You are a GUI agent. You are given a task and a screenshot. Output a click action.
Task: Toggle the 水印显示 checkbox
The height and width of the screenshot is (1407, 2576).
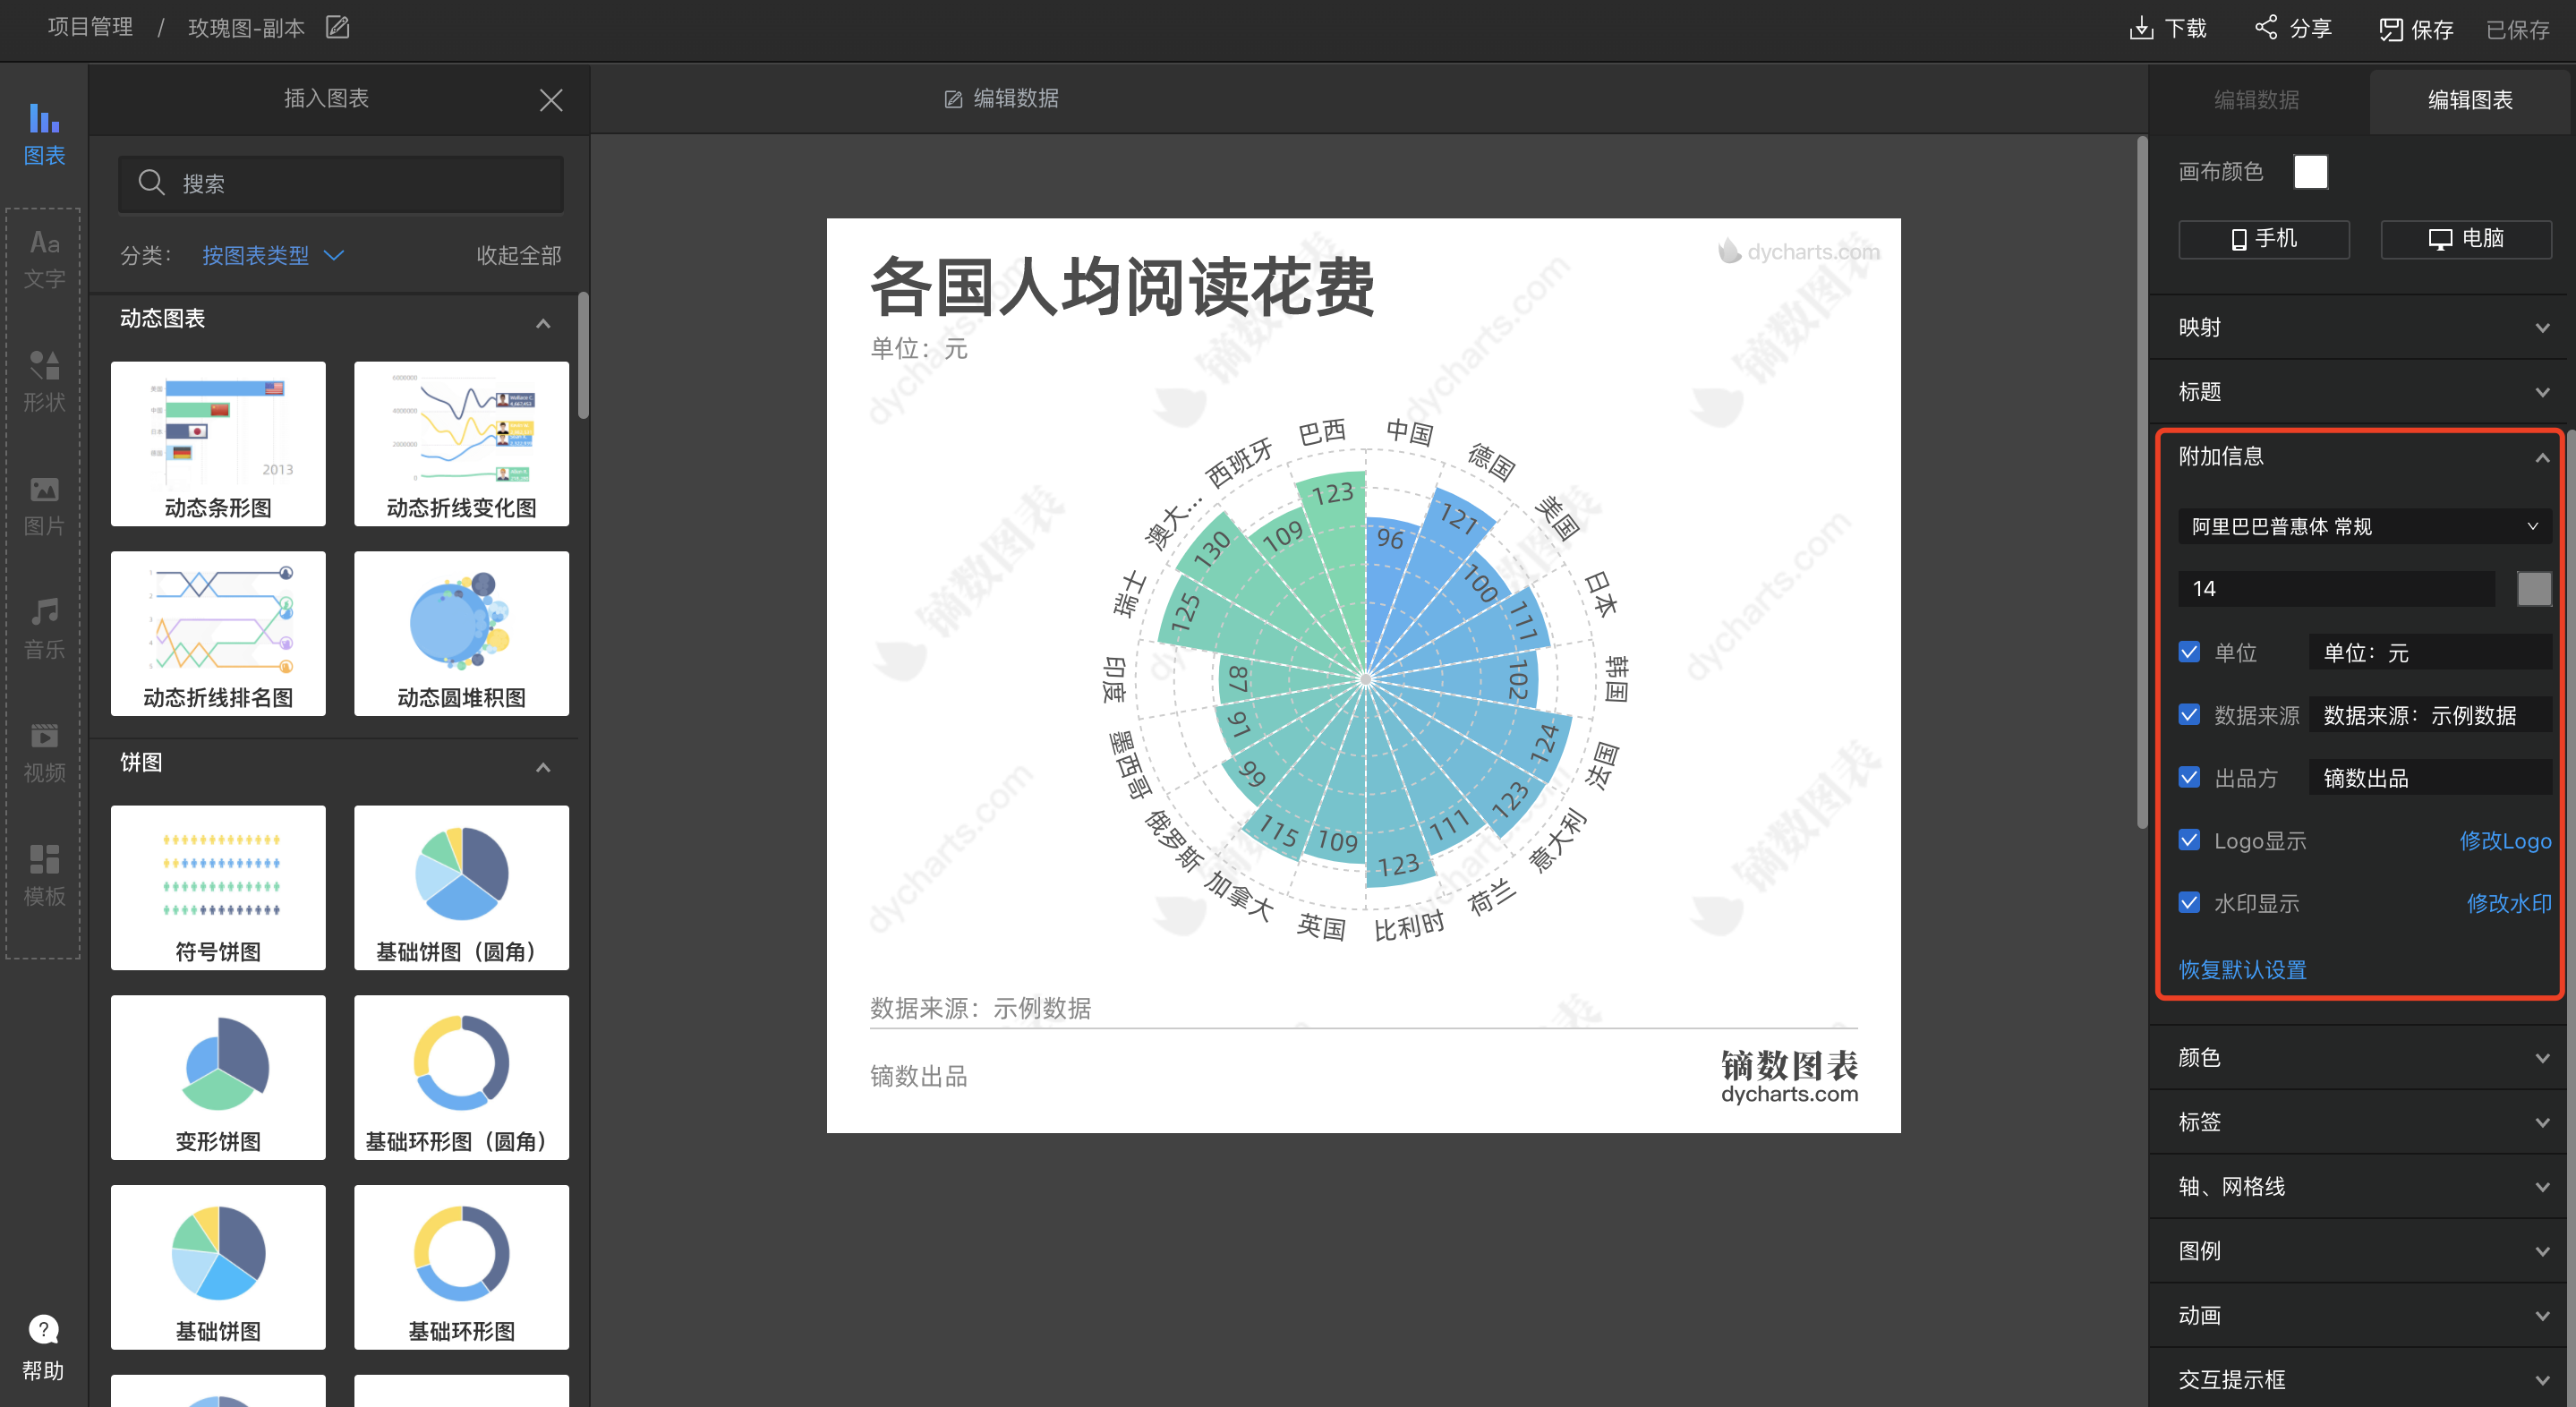coord(2189,902)
